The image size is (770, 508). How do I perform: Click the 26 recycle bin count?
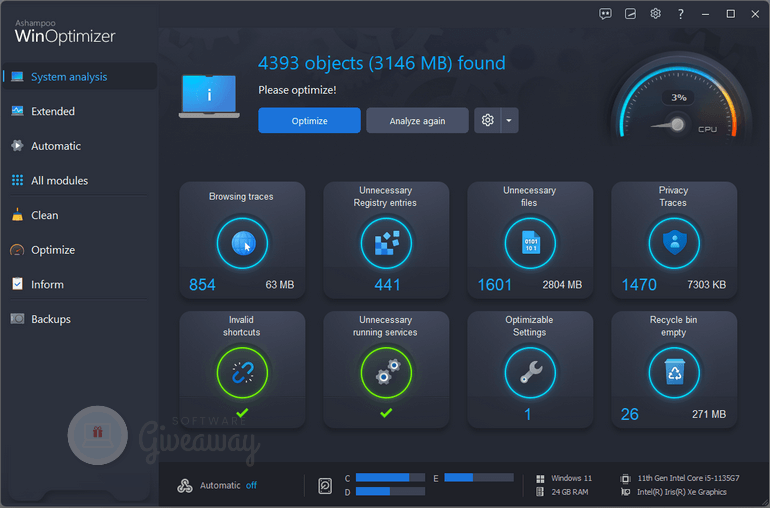point(630,414)
